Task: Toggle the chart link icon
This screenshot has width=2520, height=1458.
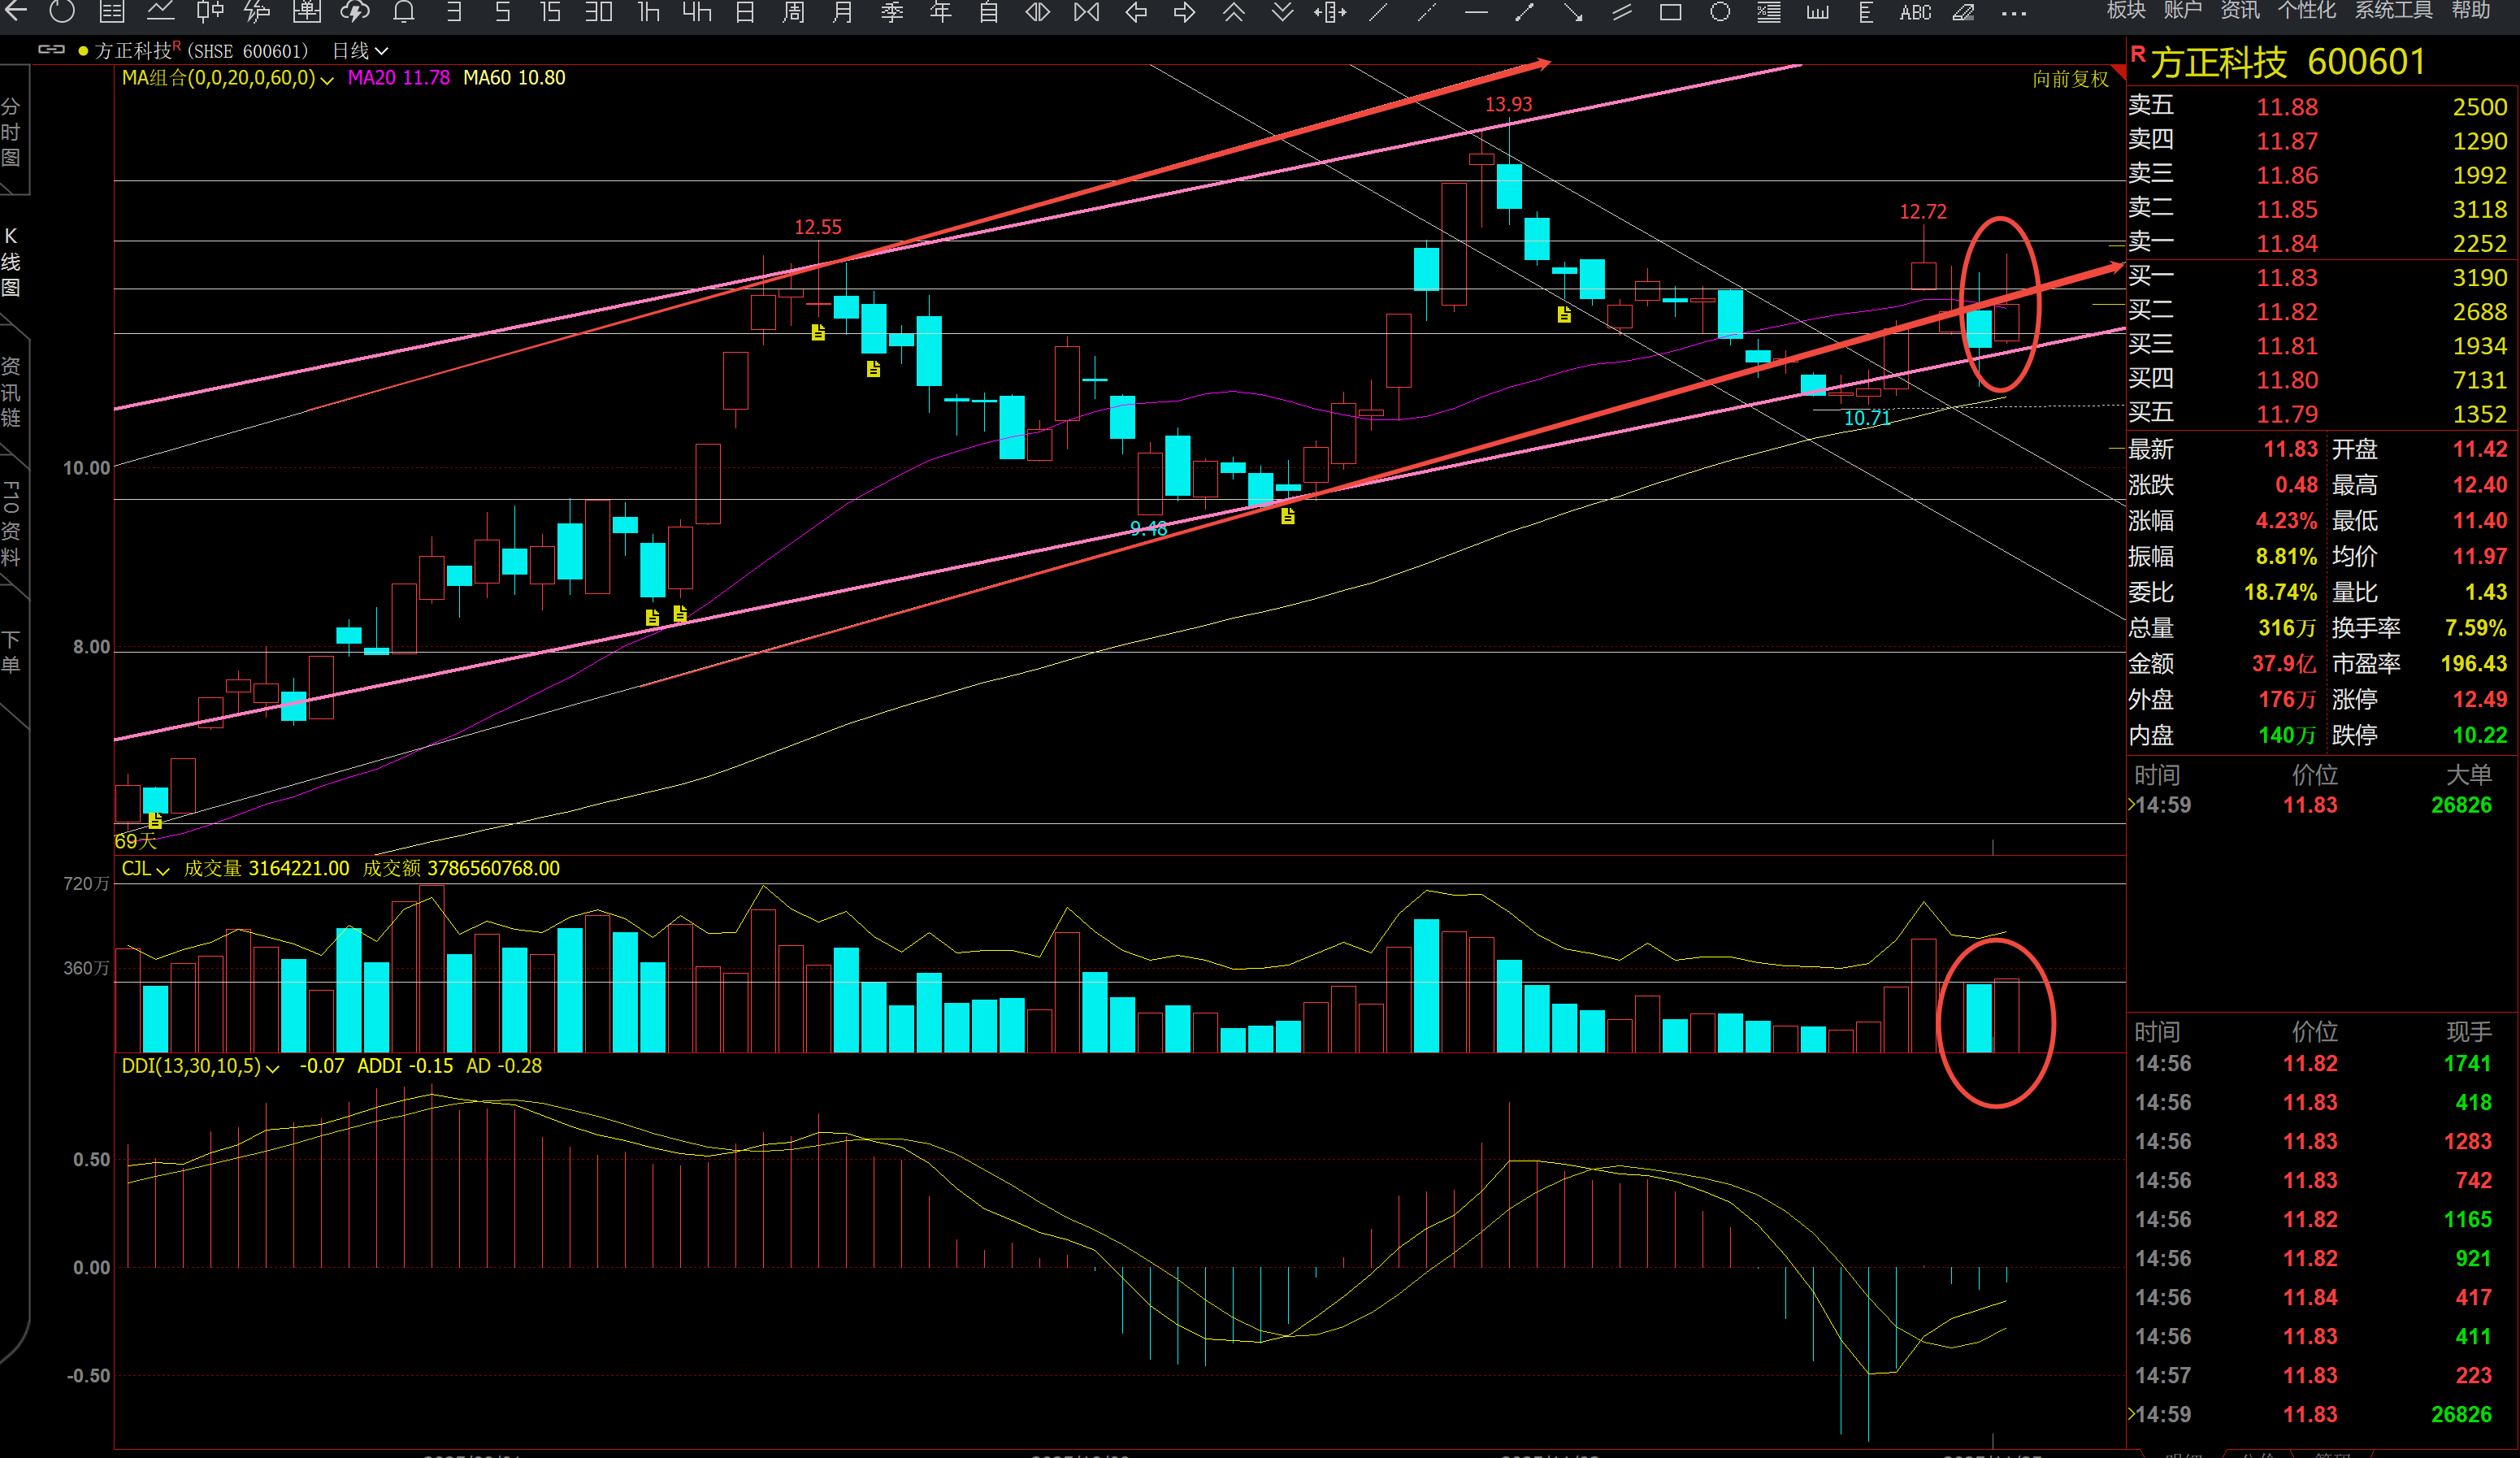Action: pyautogui.click(x=51, y=49)
